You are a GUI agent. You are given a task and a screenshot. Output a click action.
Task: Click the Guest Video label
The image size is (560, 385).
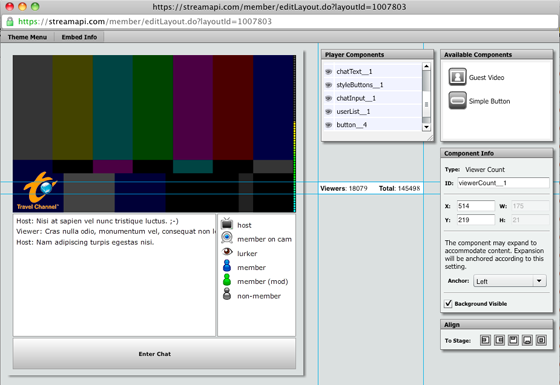click(x=486, y=78)
